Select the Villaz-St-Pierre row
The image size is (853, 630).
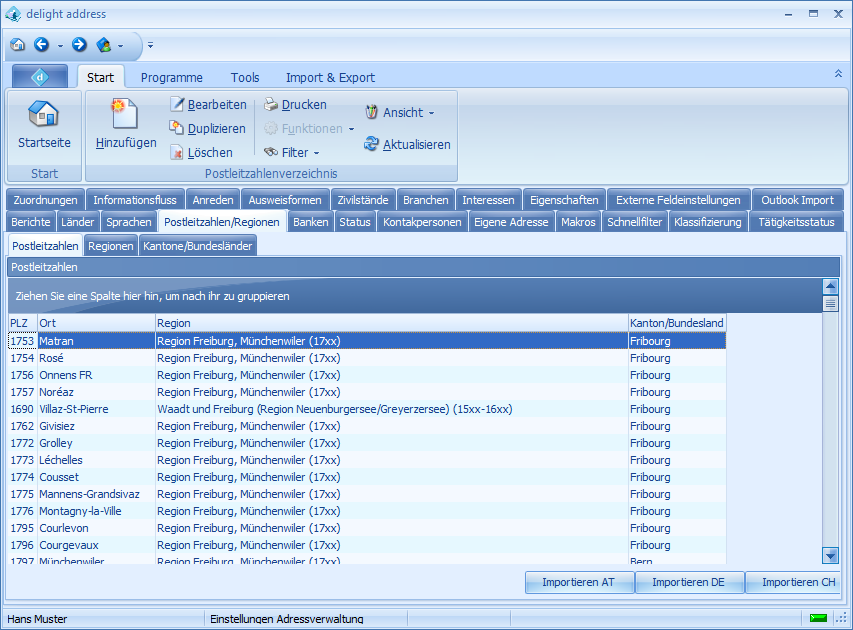point(74,409)
